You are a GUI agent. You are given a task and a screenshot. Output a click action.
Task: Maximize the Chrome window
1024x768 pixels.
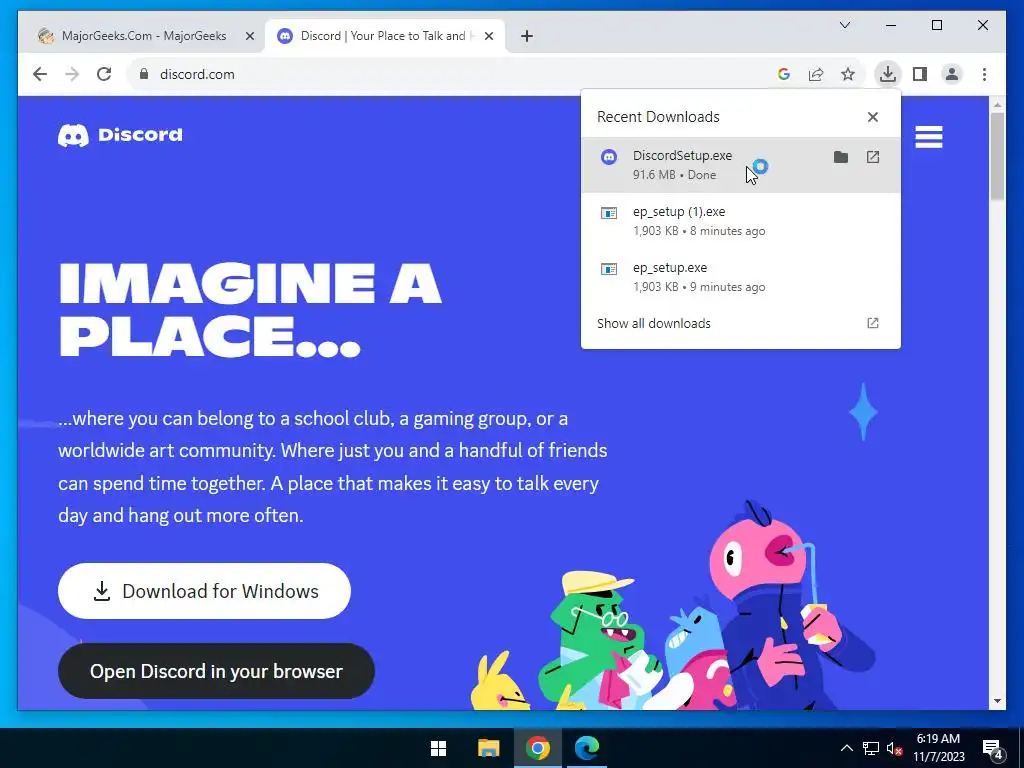pos(936,25)
